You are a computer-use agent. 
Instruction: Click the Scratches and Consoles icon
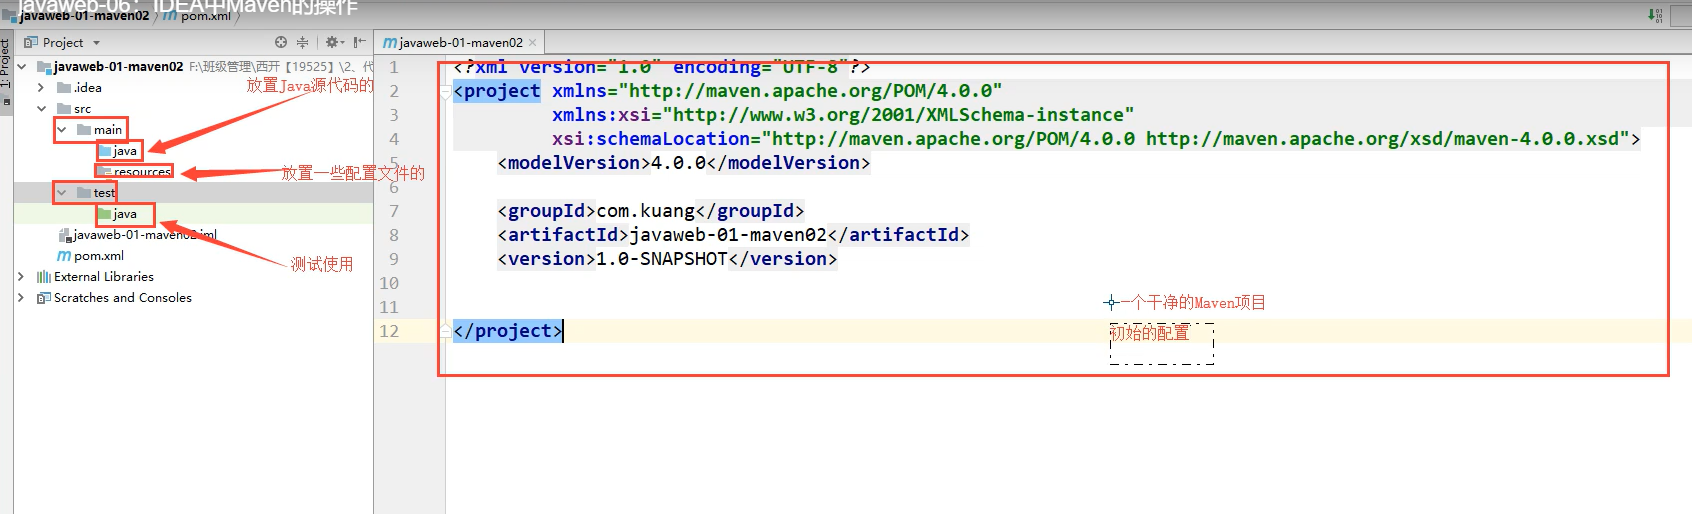[x=43, y=298]
